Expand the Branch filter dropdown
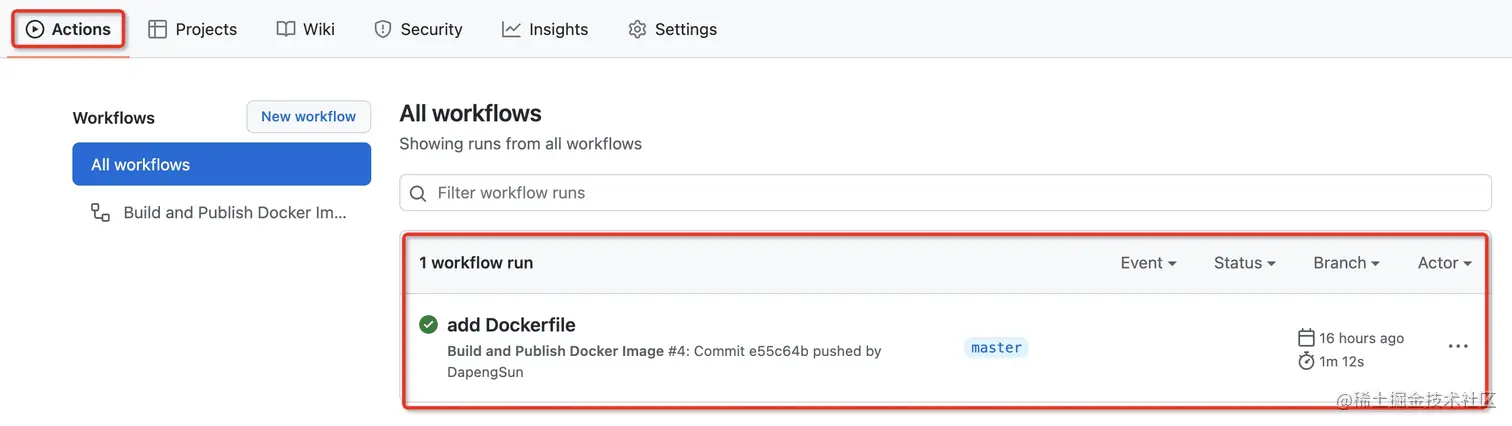The width and height of the screenshot is (1512, 426). tap(1346, 263)
